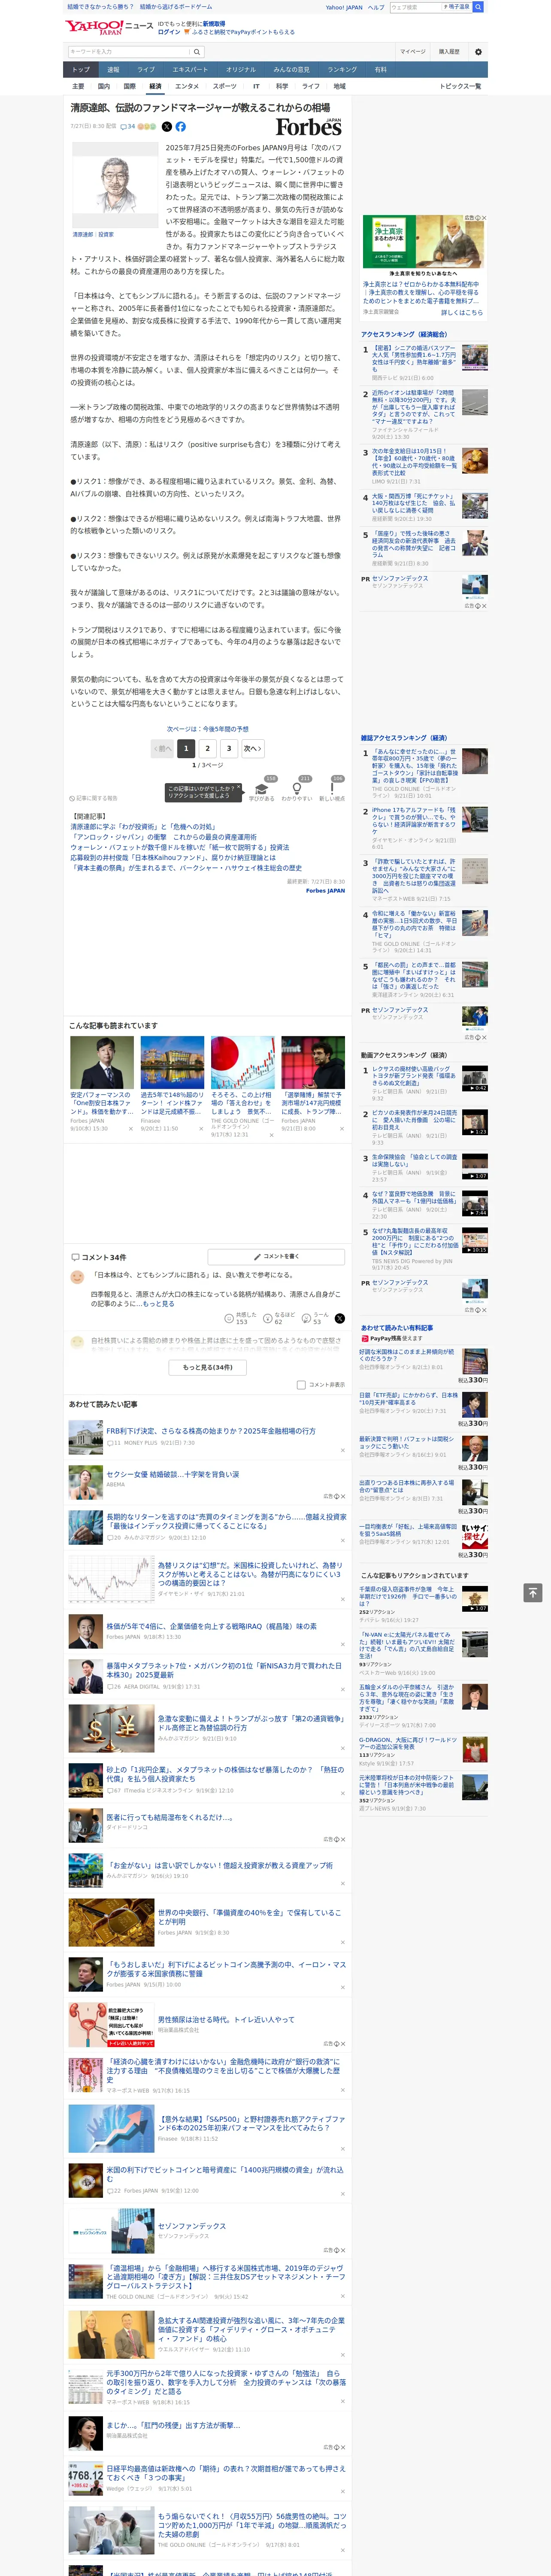Click the 新規取得 link
Image resolution: width=551 pixels, height=2576 pixels.
pyautogui.click(x=214, y=24)
